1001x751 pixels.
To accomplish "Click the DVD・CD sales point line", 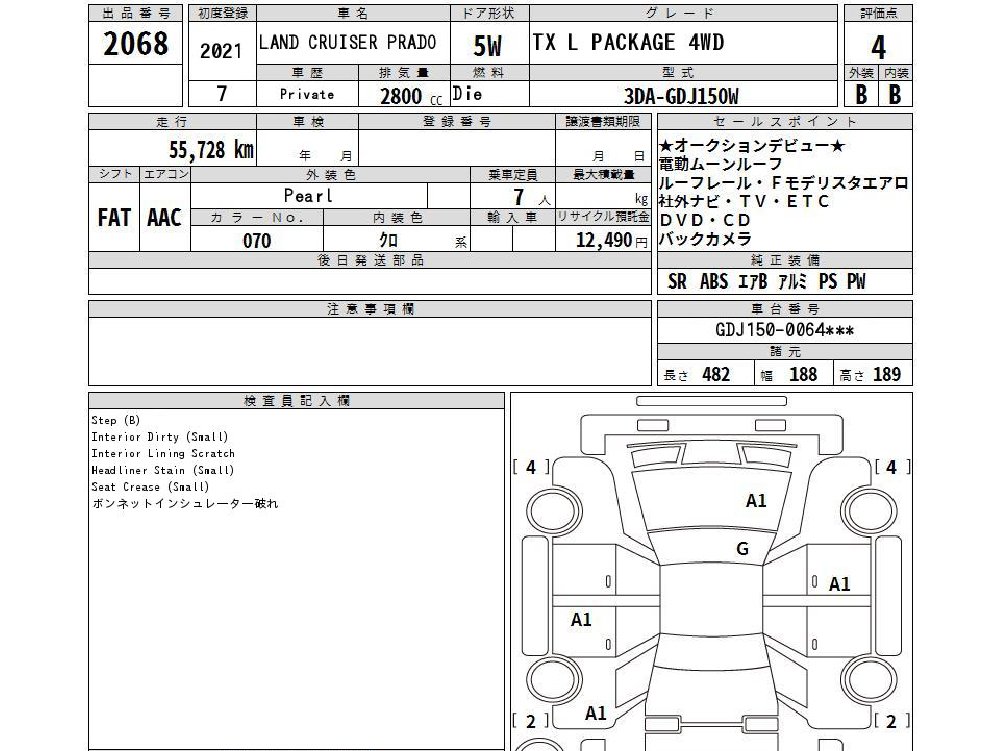I will click(705, 220).
